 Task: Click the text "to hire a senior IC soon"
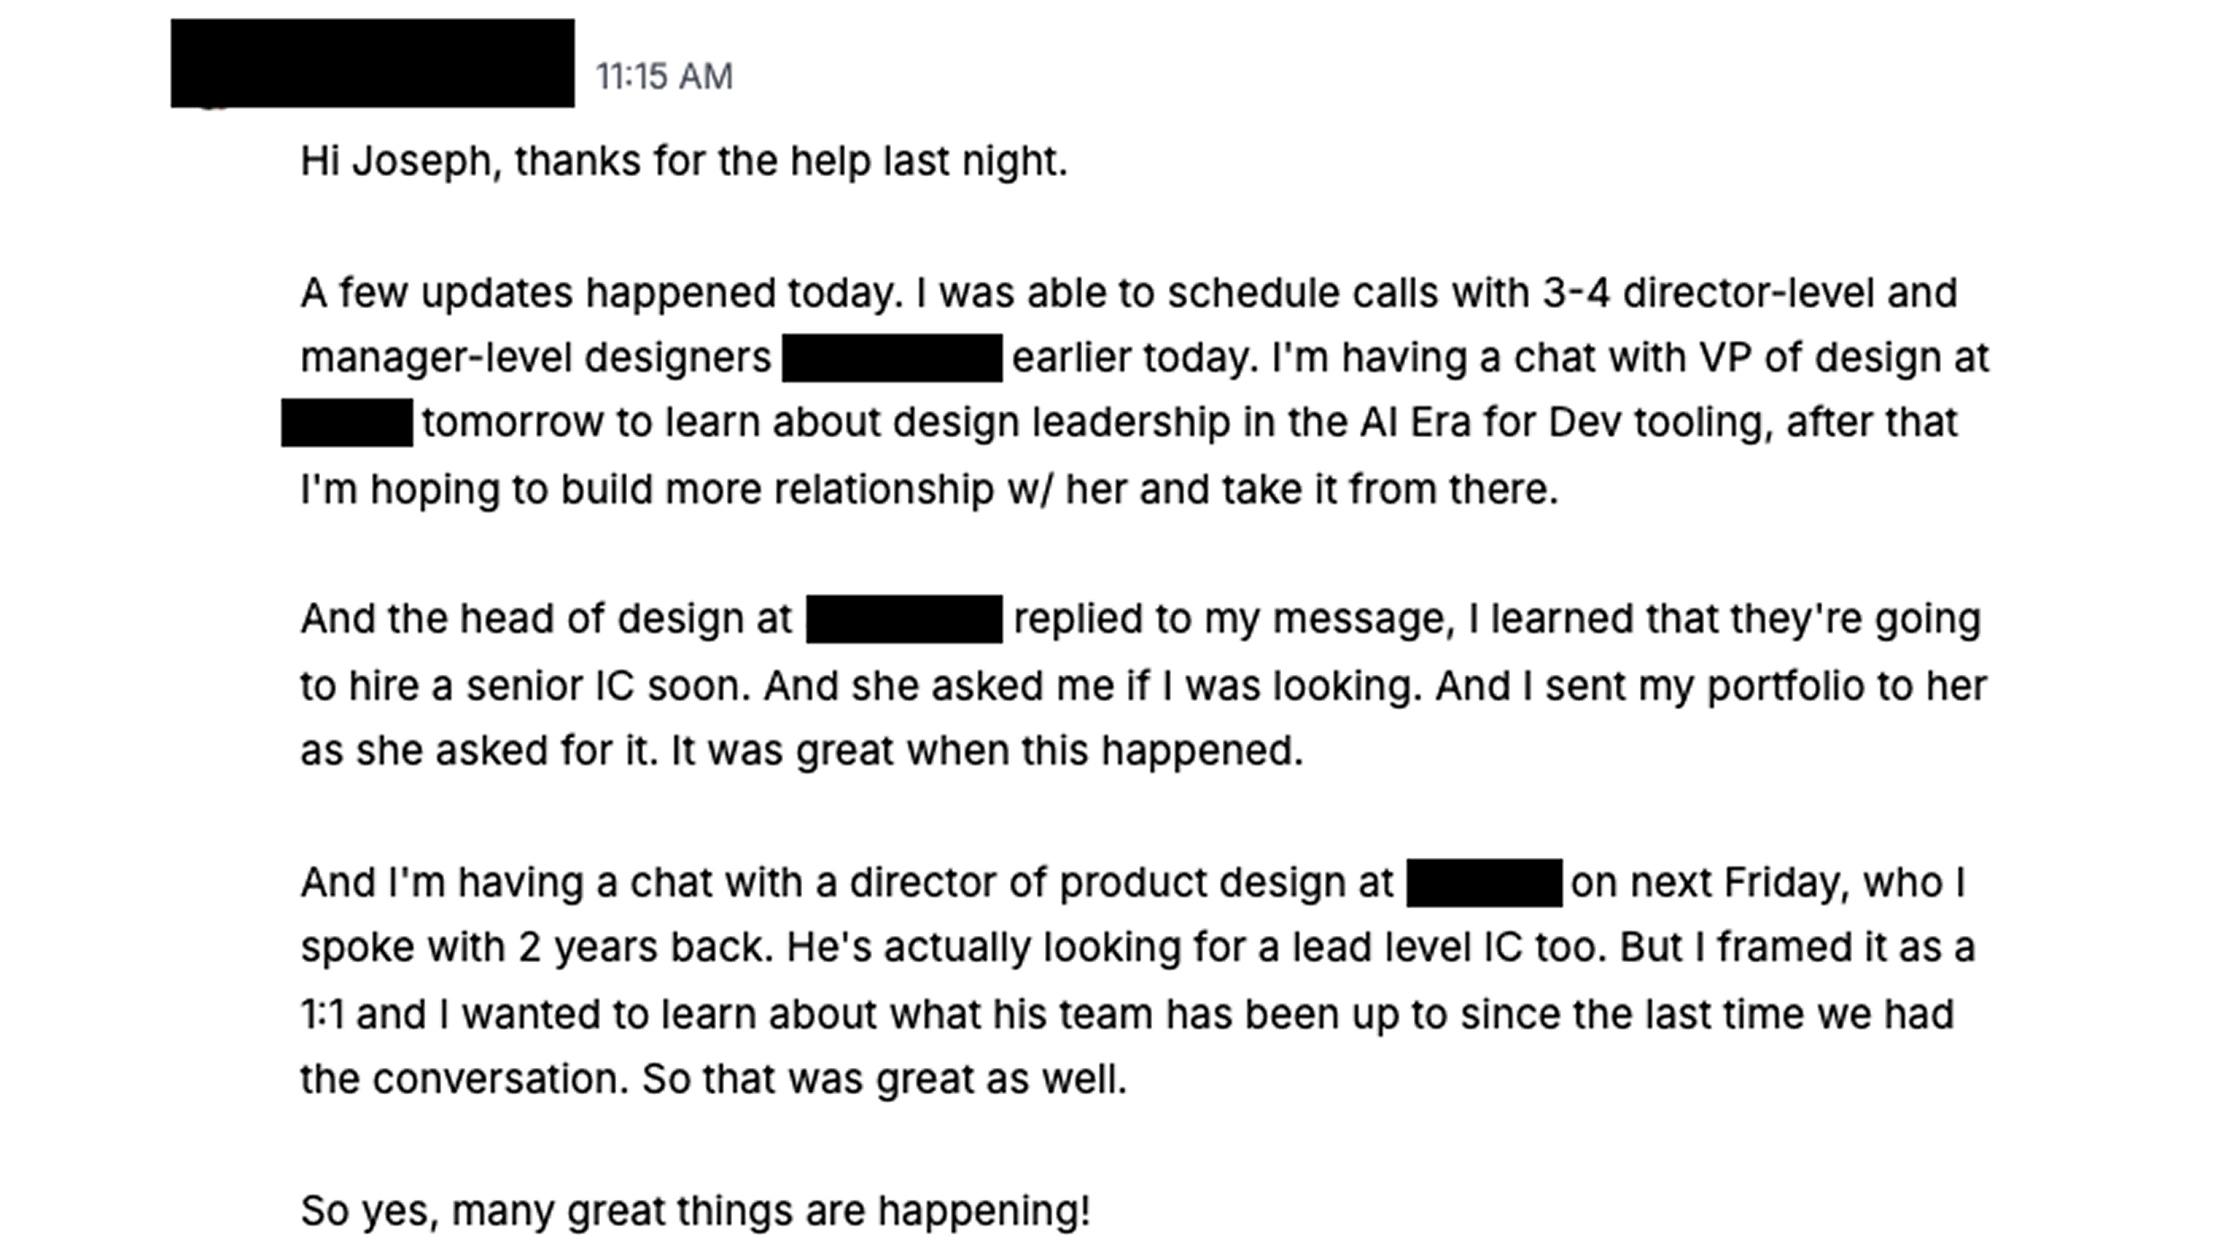pos(524,686)
